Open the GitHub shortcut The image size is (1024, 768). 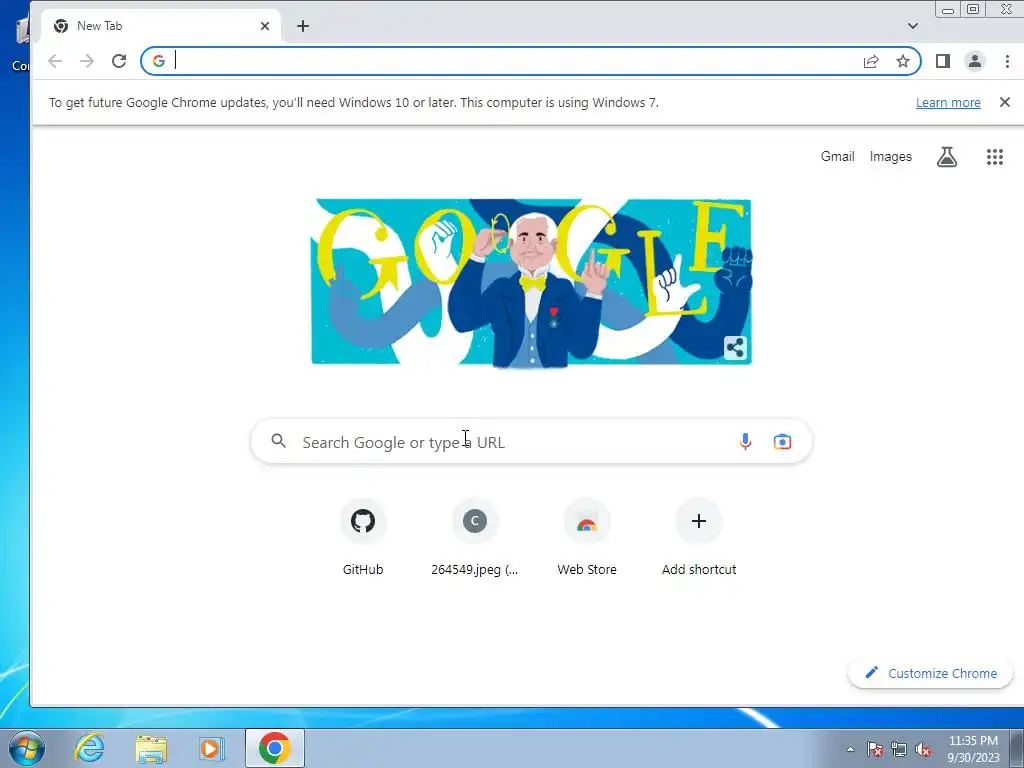[363, 537]
